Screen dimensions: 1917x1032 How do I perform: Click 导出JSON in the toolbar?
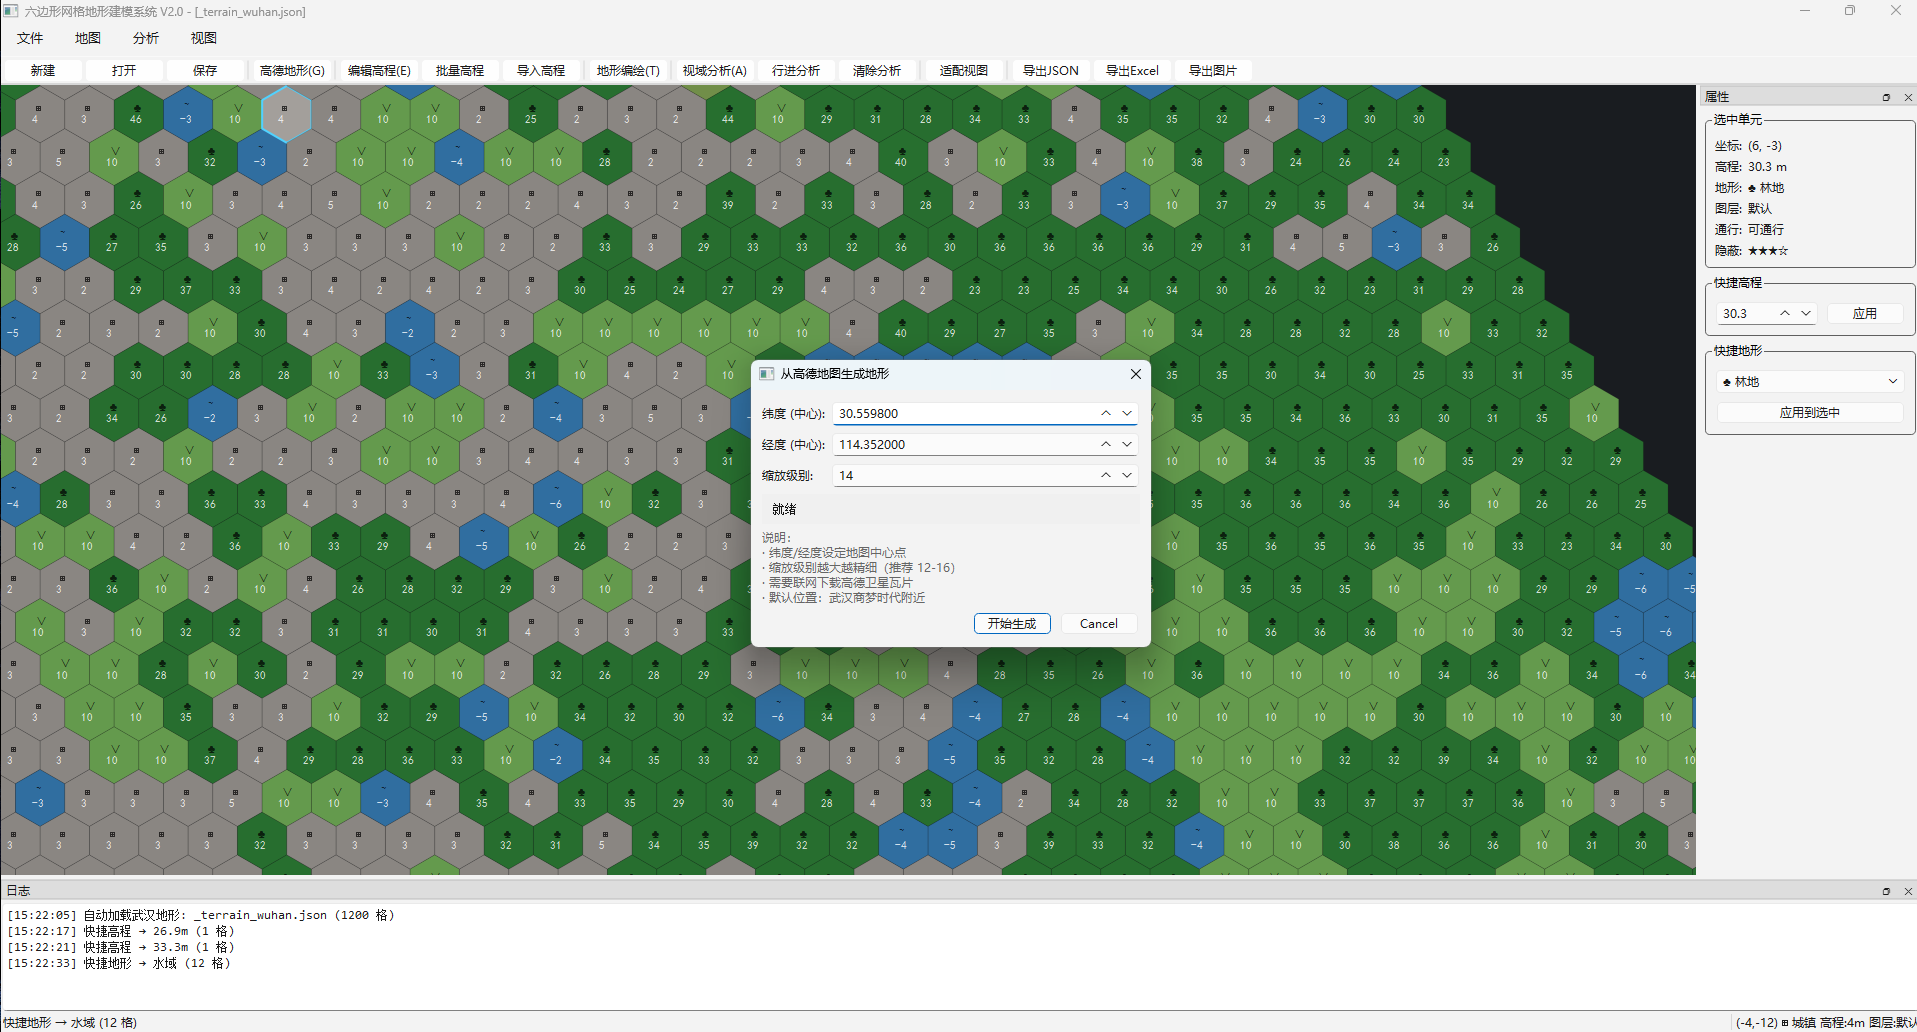pyautogui.click(x=1050, y=71)
